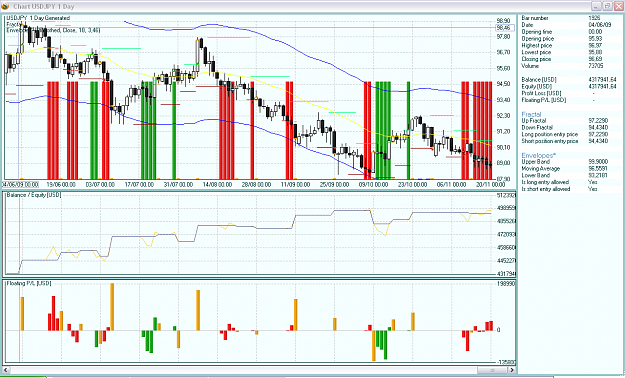This screenshot has width=625, height=378.
Task: Select the Long position entry price label
Action: click(x=550, y=134)
